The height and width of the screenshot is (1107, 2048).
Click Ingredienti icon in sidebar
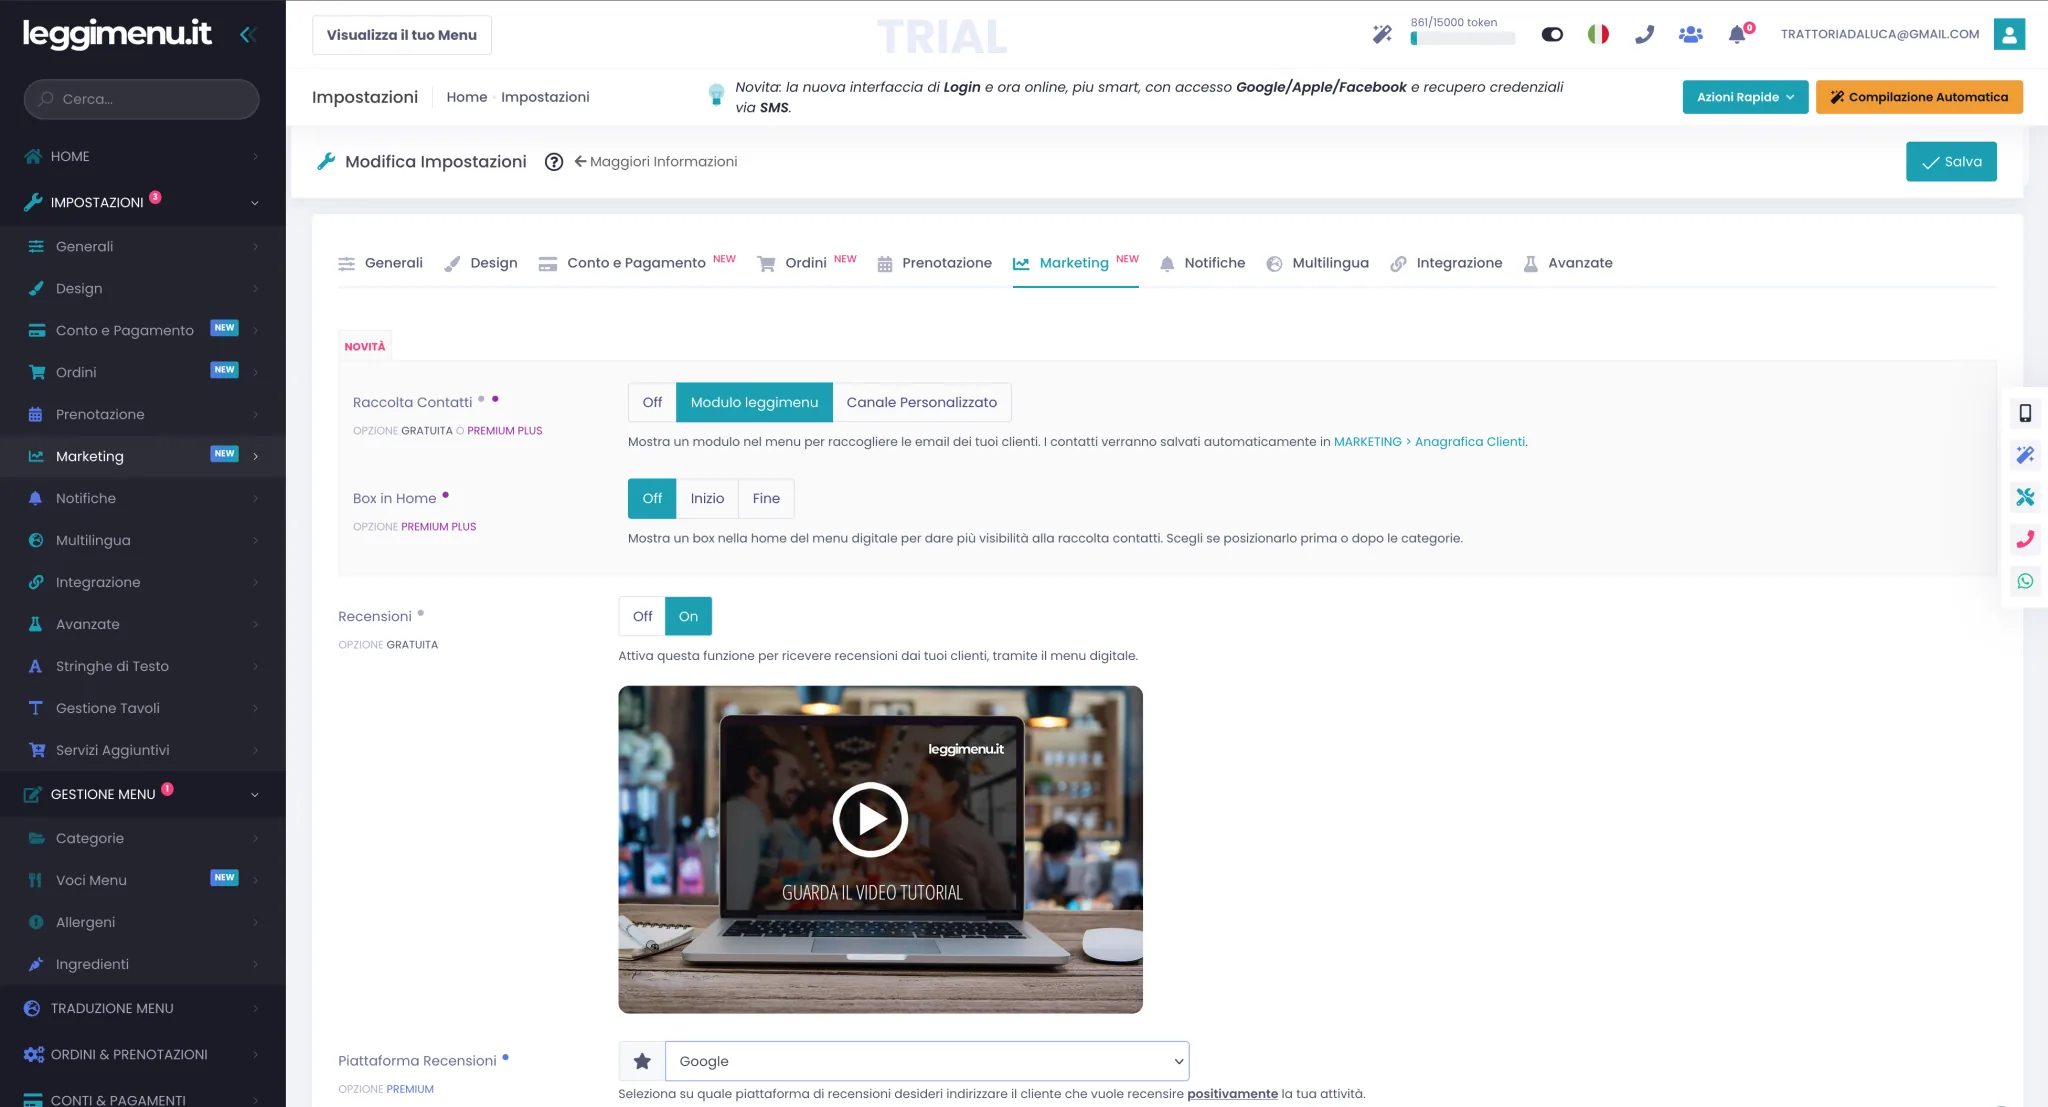36,964
